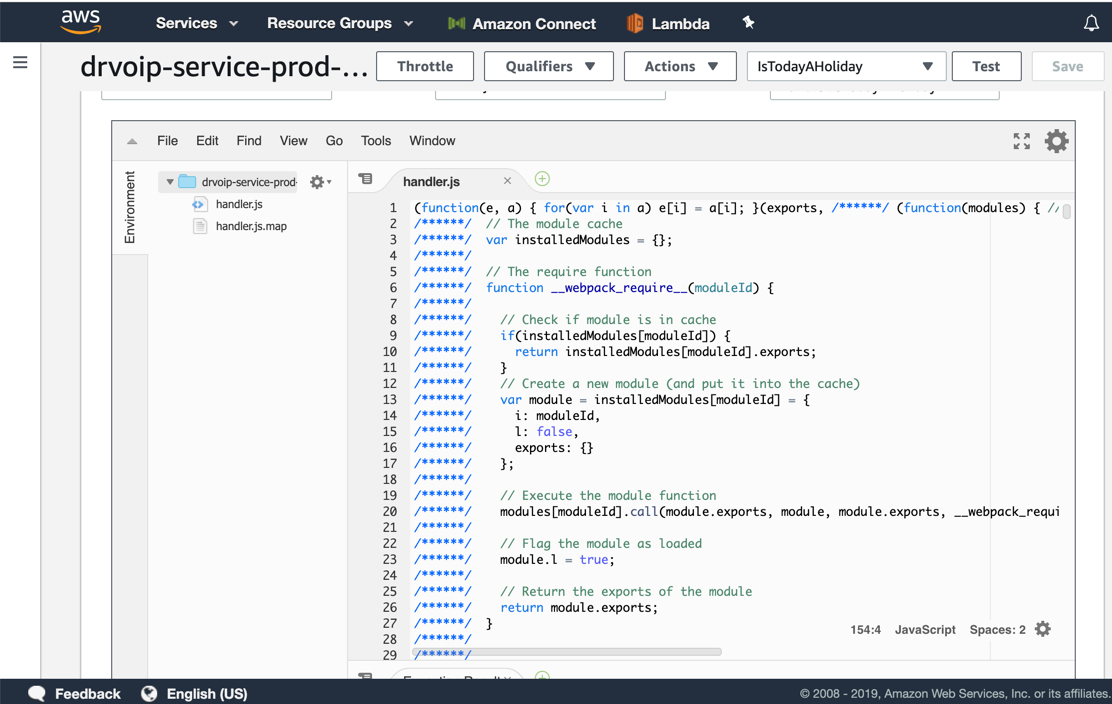Open handler.js.map in the file tree
The width and height of the screenshot is (1112, 704).
pos(251,226)
